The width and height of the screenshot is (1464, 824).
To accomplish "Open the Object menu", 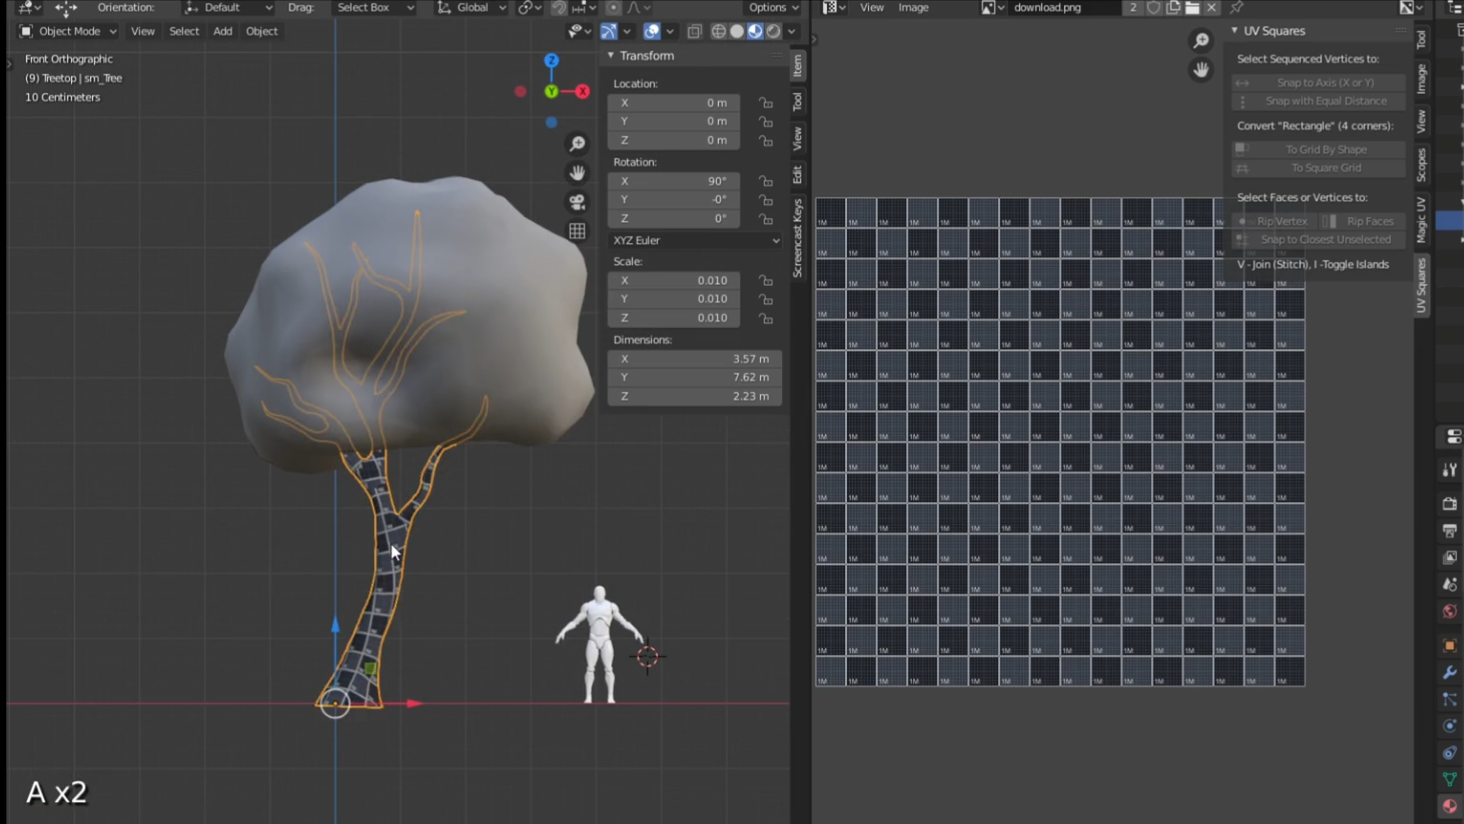I will [x=262, y=32].
